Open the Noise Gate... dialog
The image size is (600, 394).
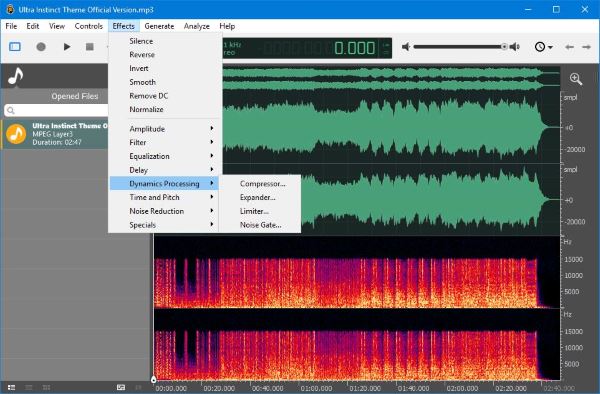point(260,225)
